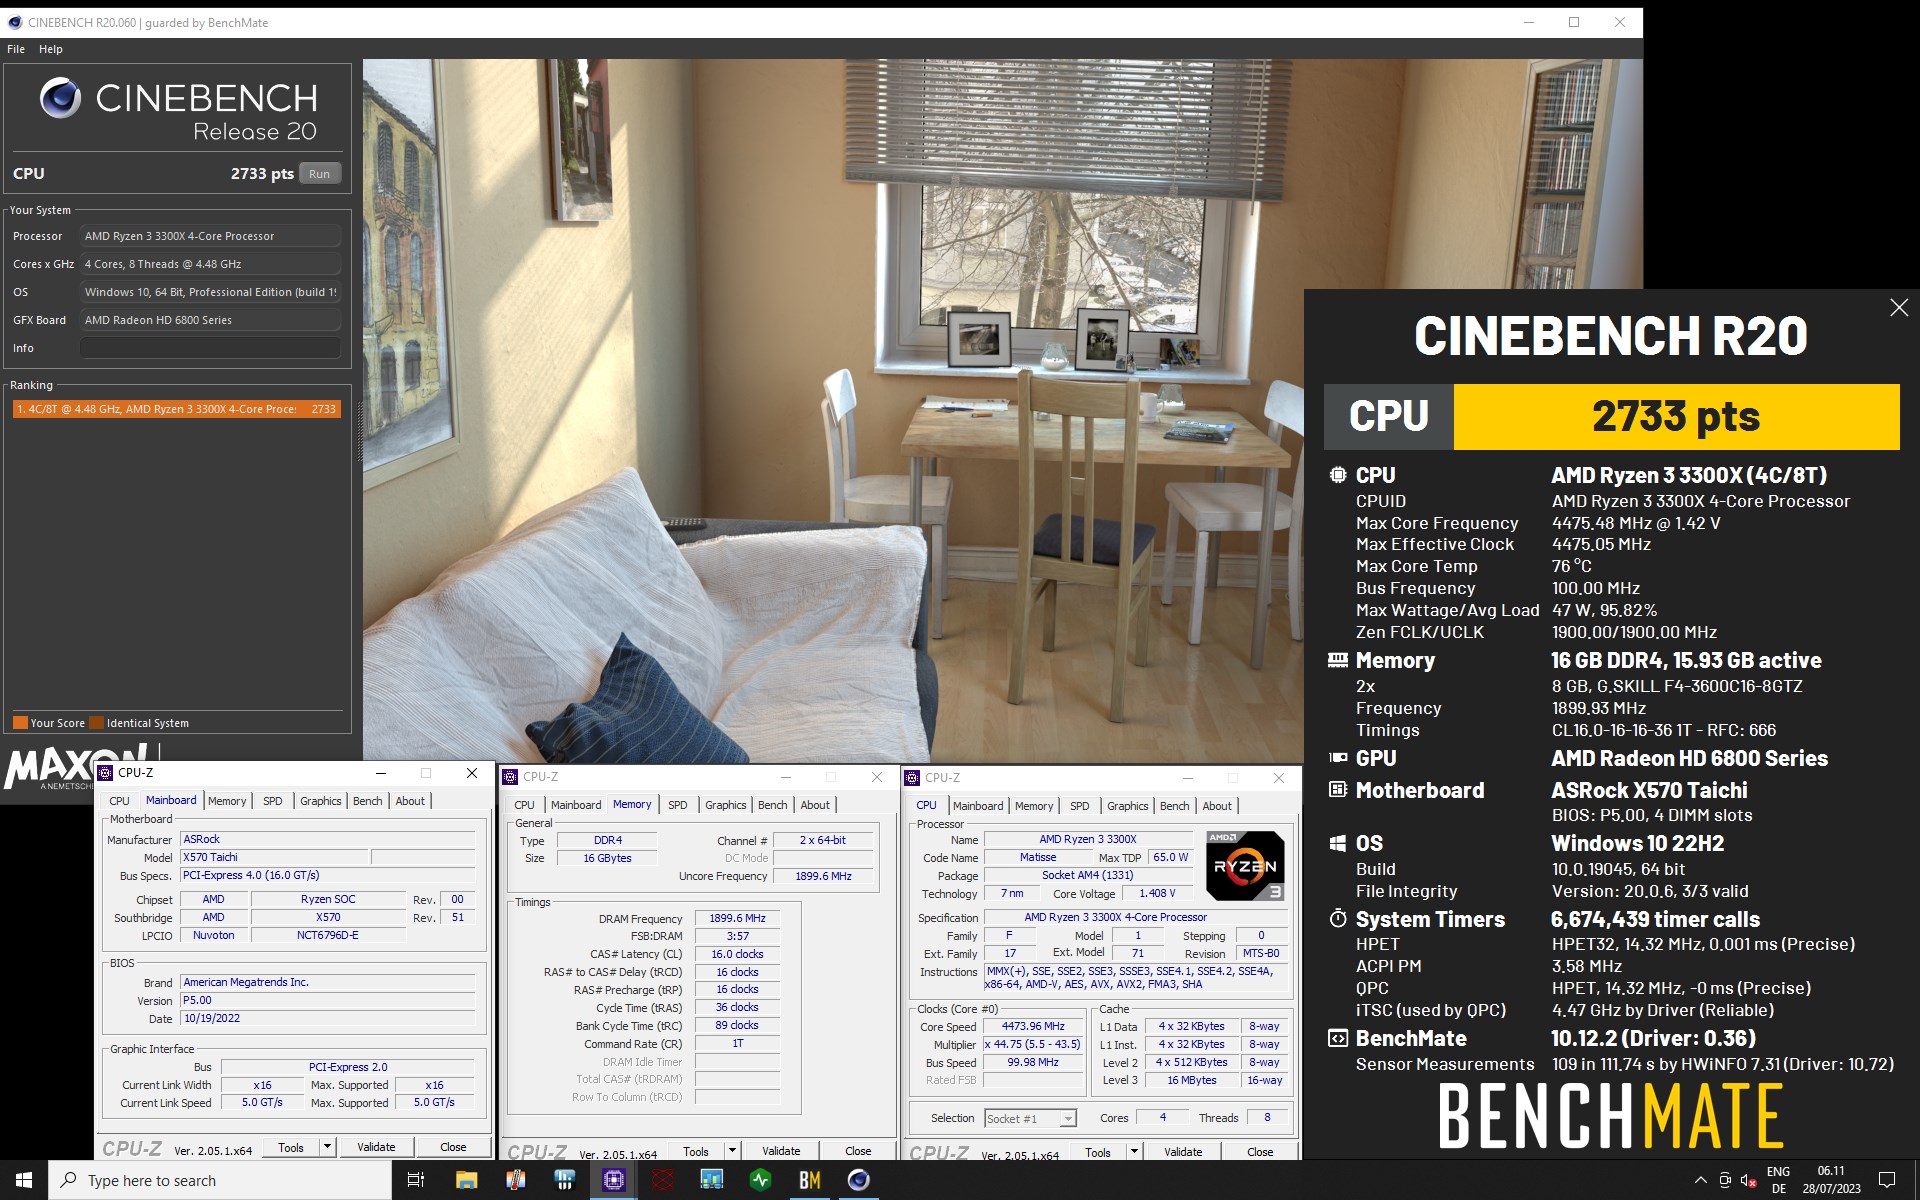Click the System Timers stopwatch icon
Image resolution: width=1920 pixels, height=1200 pixels.
(x=1338, y=918)
